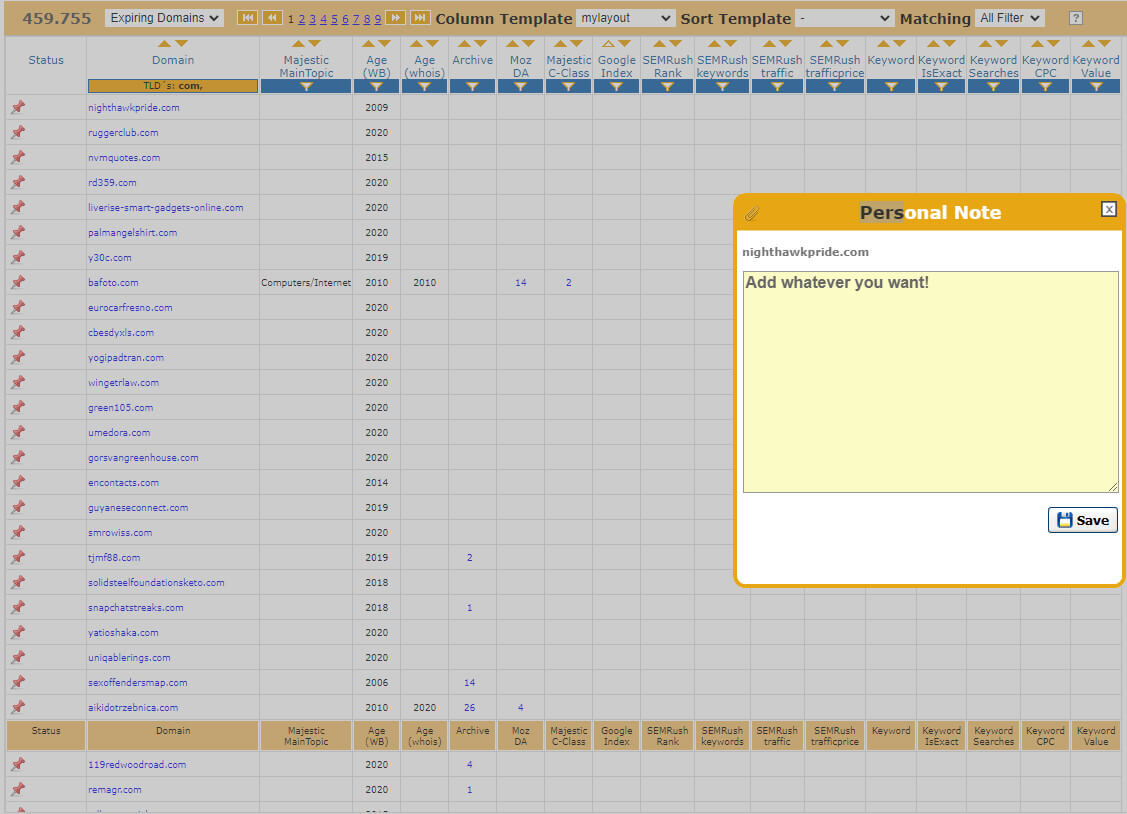The image size is (1127, 814).
Task: Open the Moz DA column filter
Action: [x=520, y=87]
